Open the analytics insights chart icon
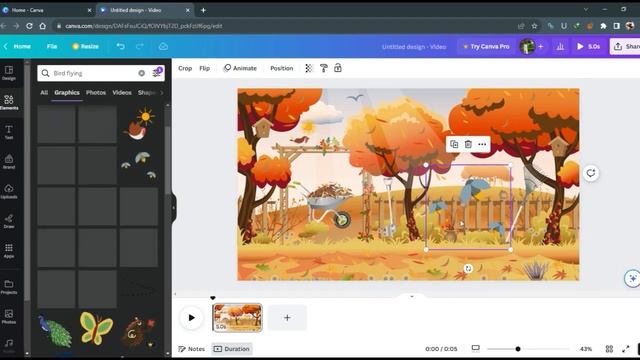 [560, 47]
